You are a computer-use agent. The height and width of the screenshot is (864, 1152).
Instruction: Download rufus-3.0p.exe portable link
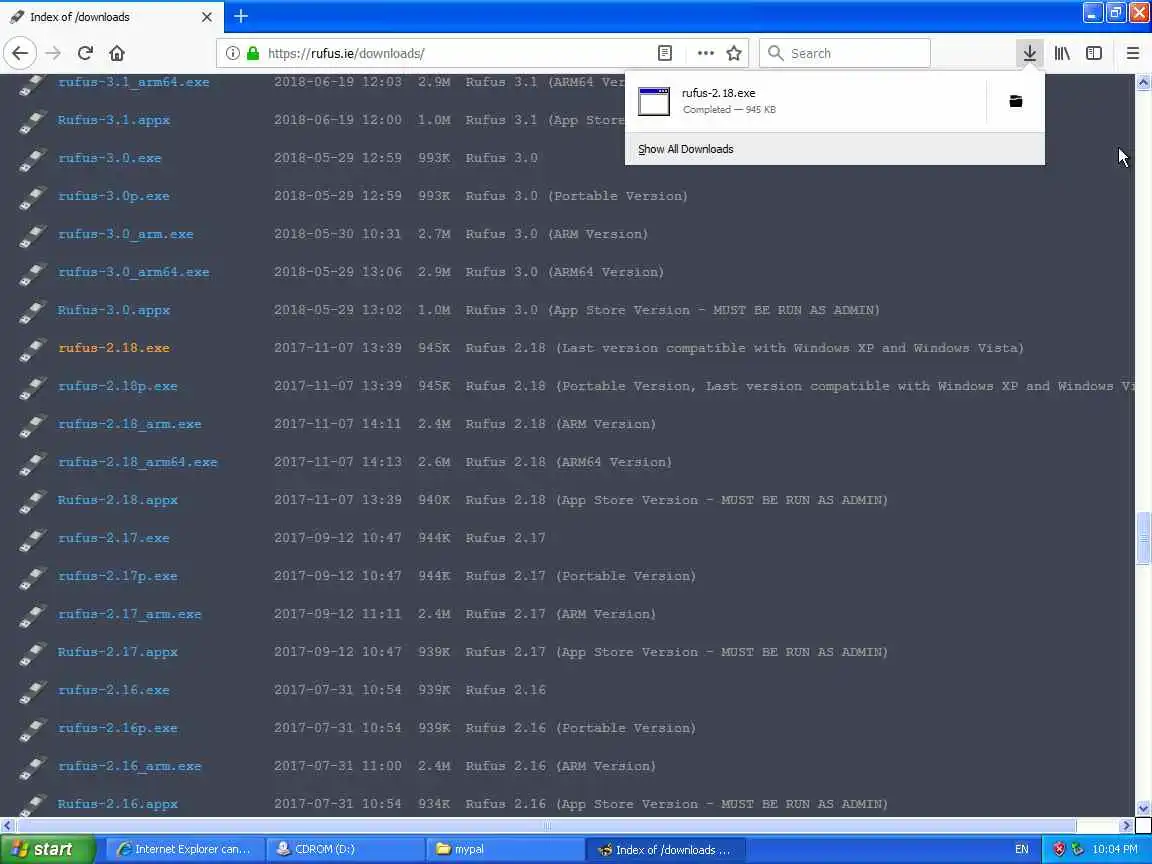click(114, 196)
